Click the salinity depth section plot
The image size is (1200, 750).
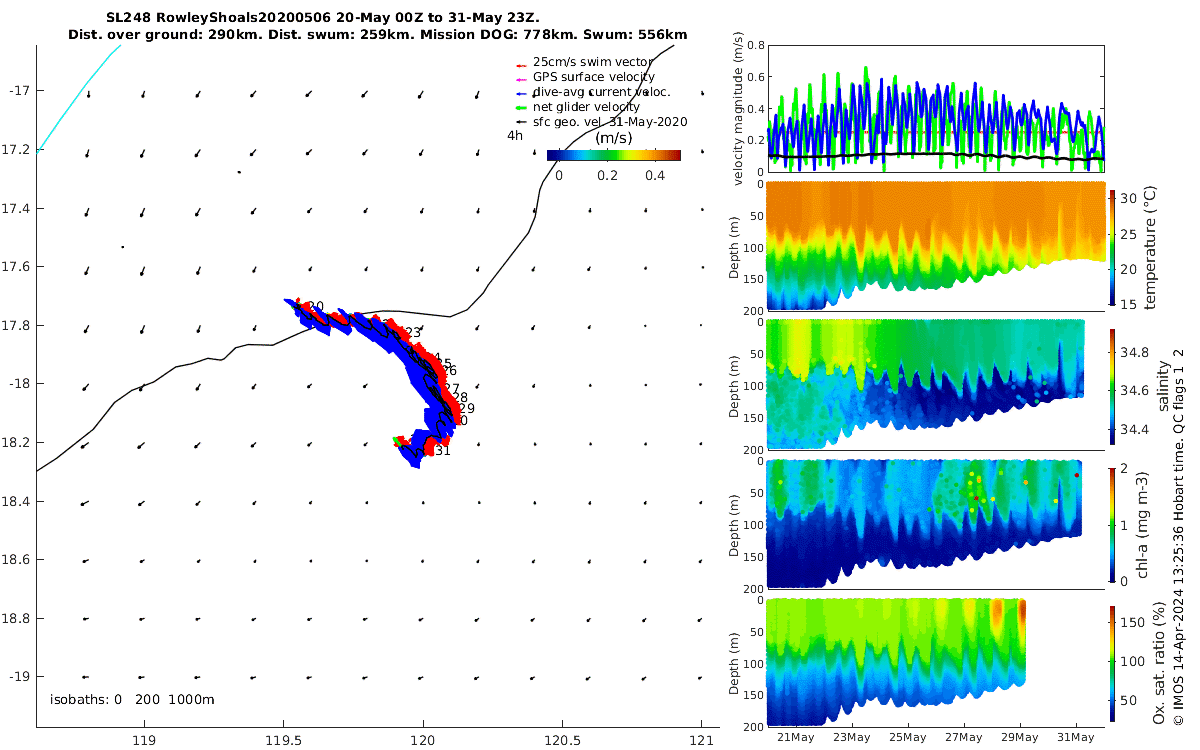(936, 385)
